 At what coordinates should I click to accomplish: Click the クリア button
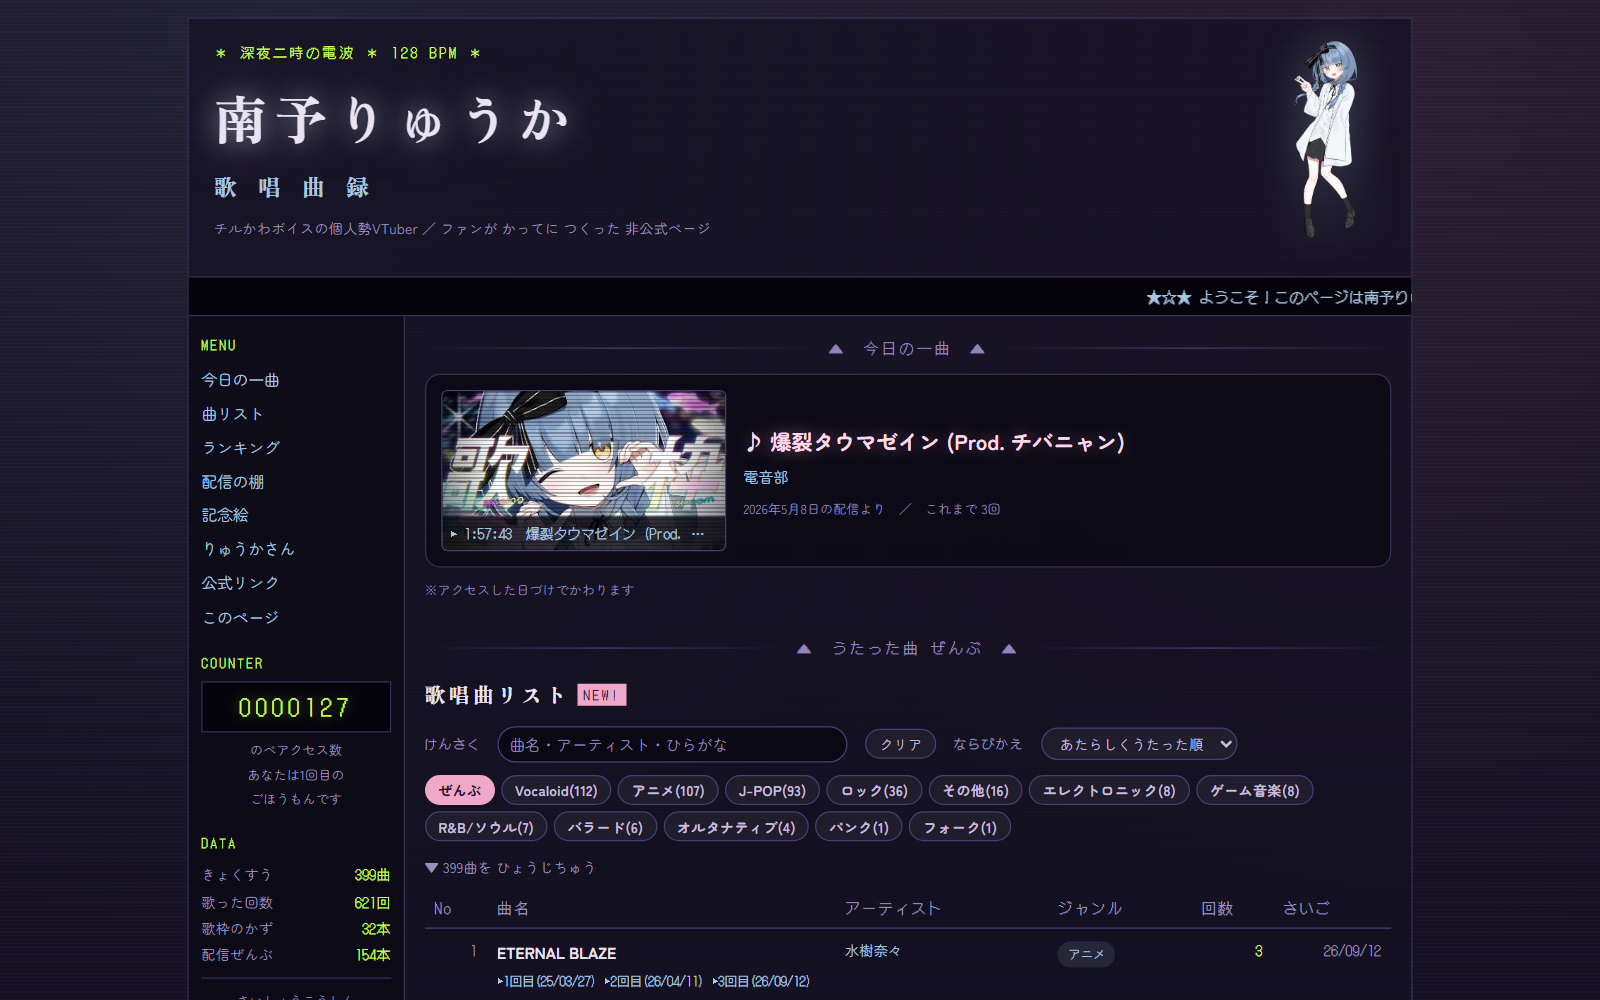(901, 744)
